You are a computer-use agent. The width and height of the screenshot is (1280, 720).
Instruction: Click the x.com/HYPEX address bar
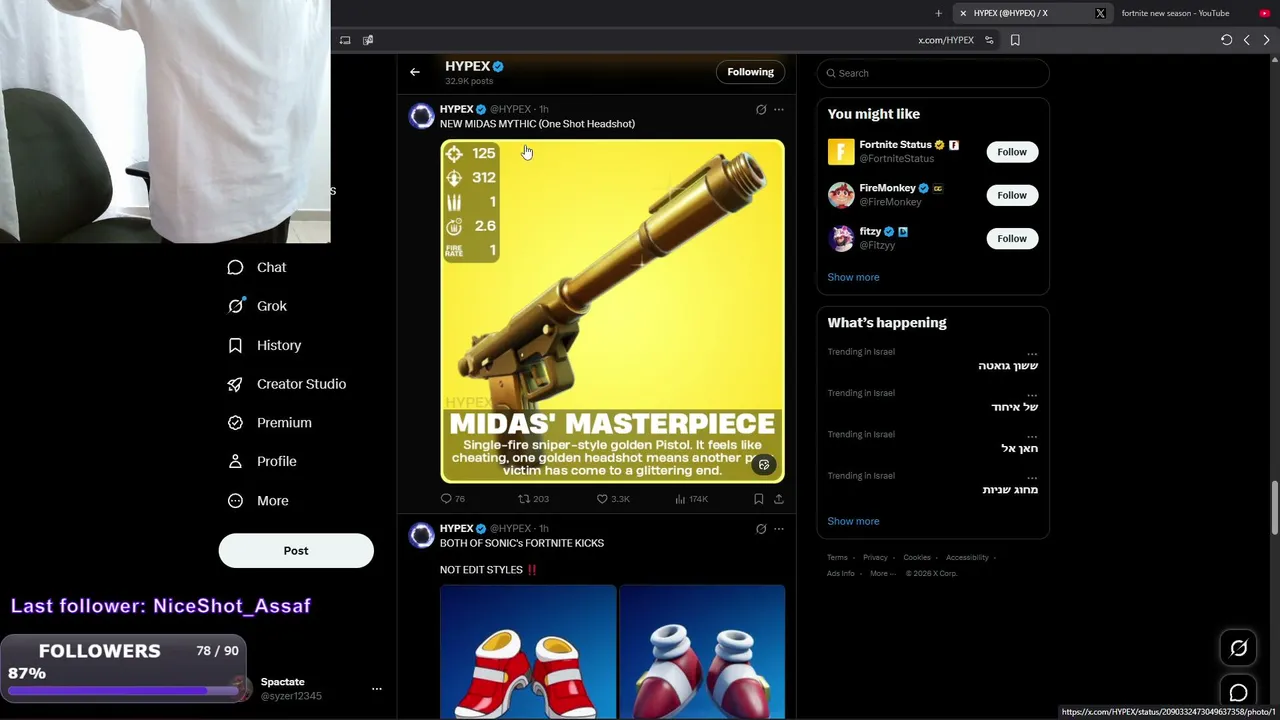945,40
